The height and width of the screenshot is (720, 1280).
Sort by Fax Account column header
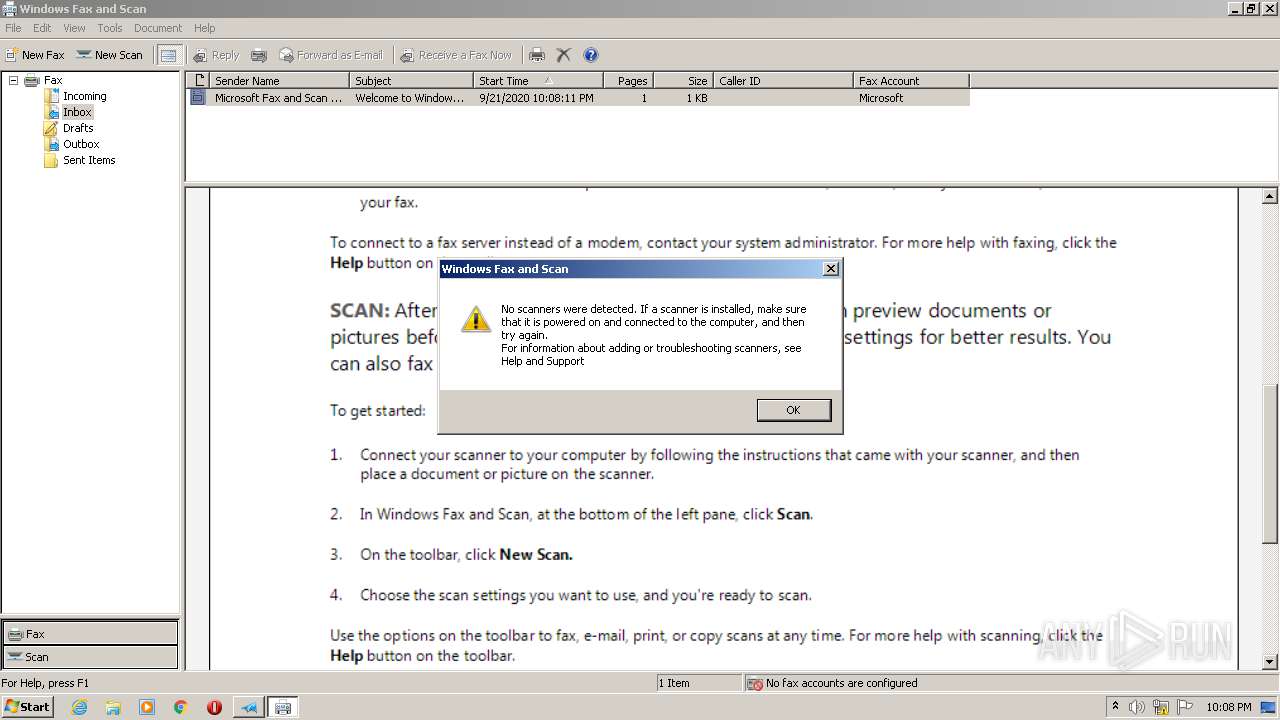pyautogui.click(x=911, y=81)
